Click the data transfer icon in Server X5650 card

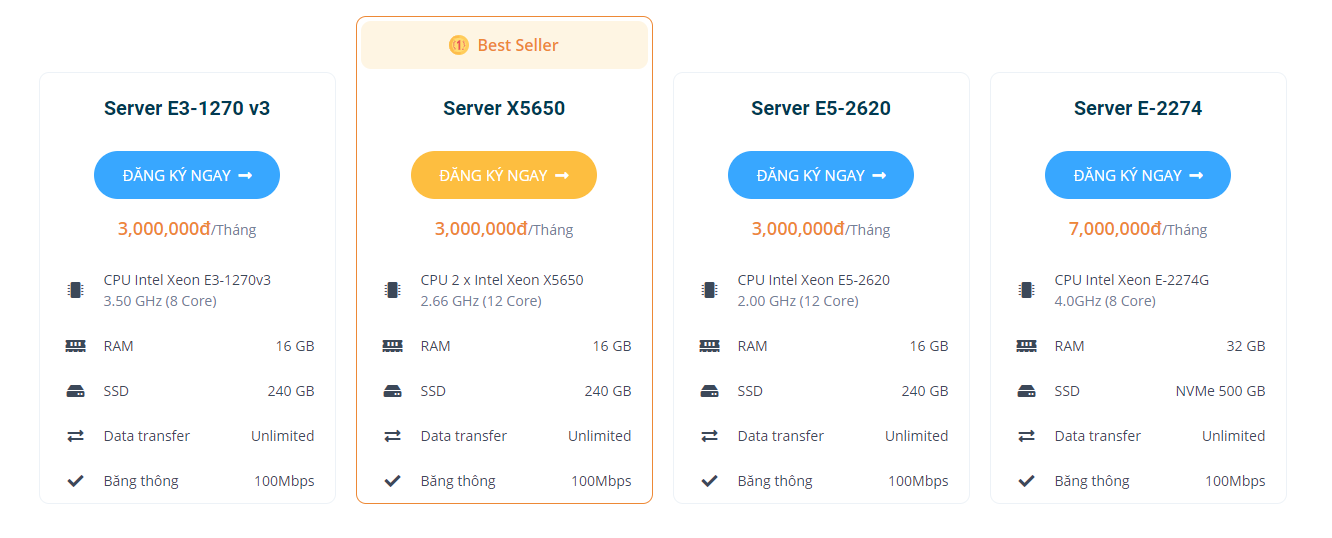pos(392,436)
